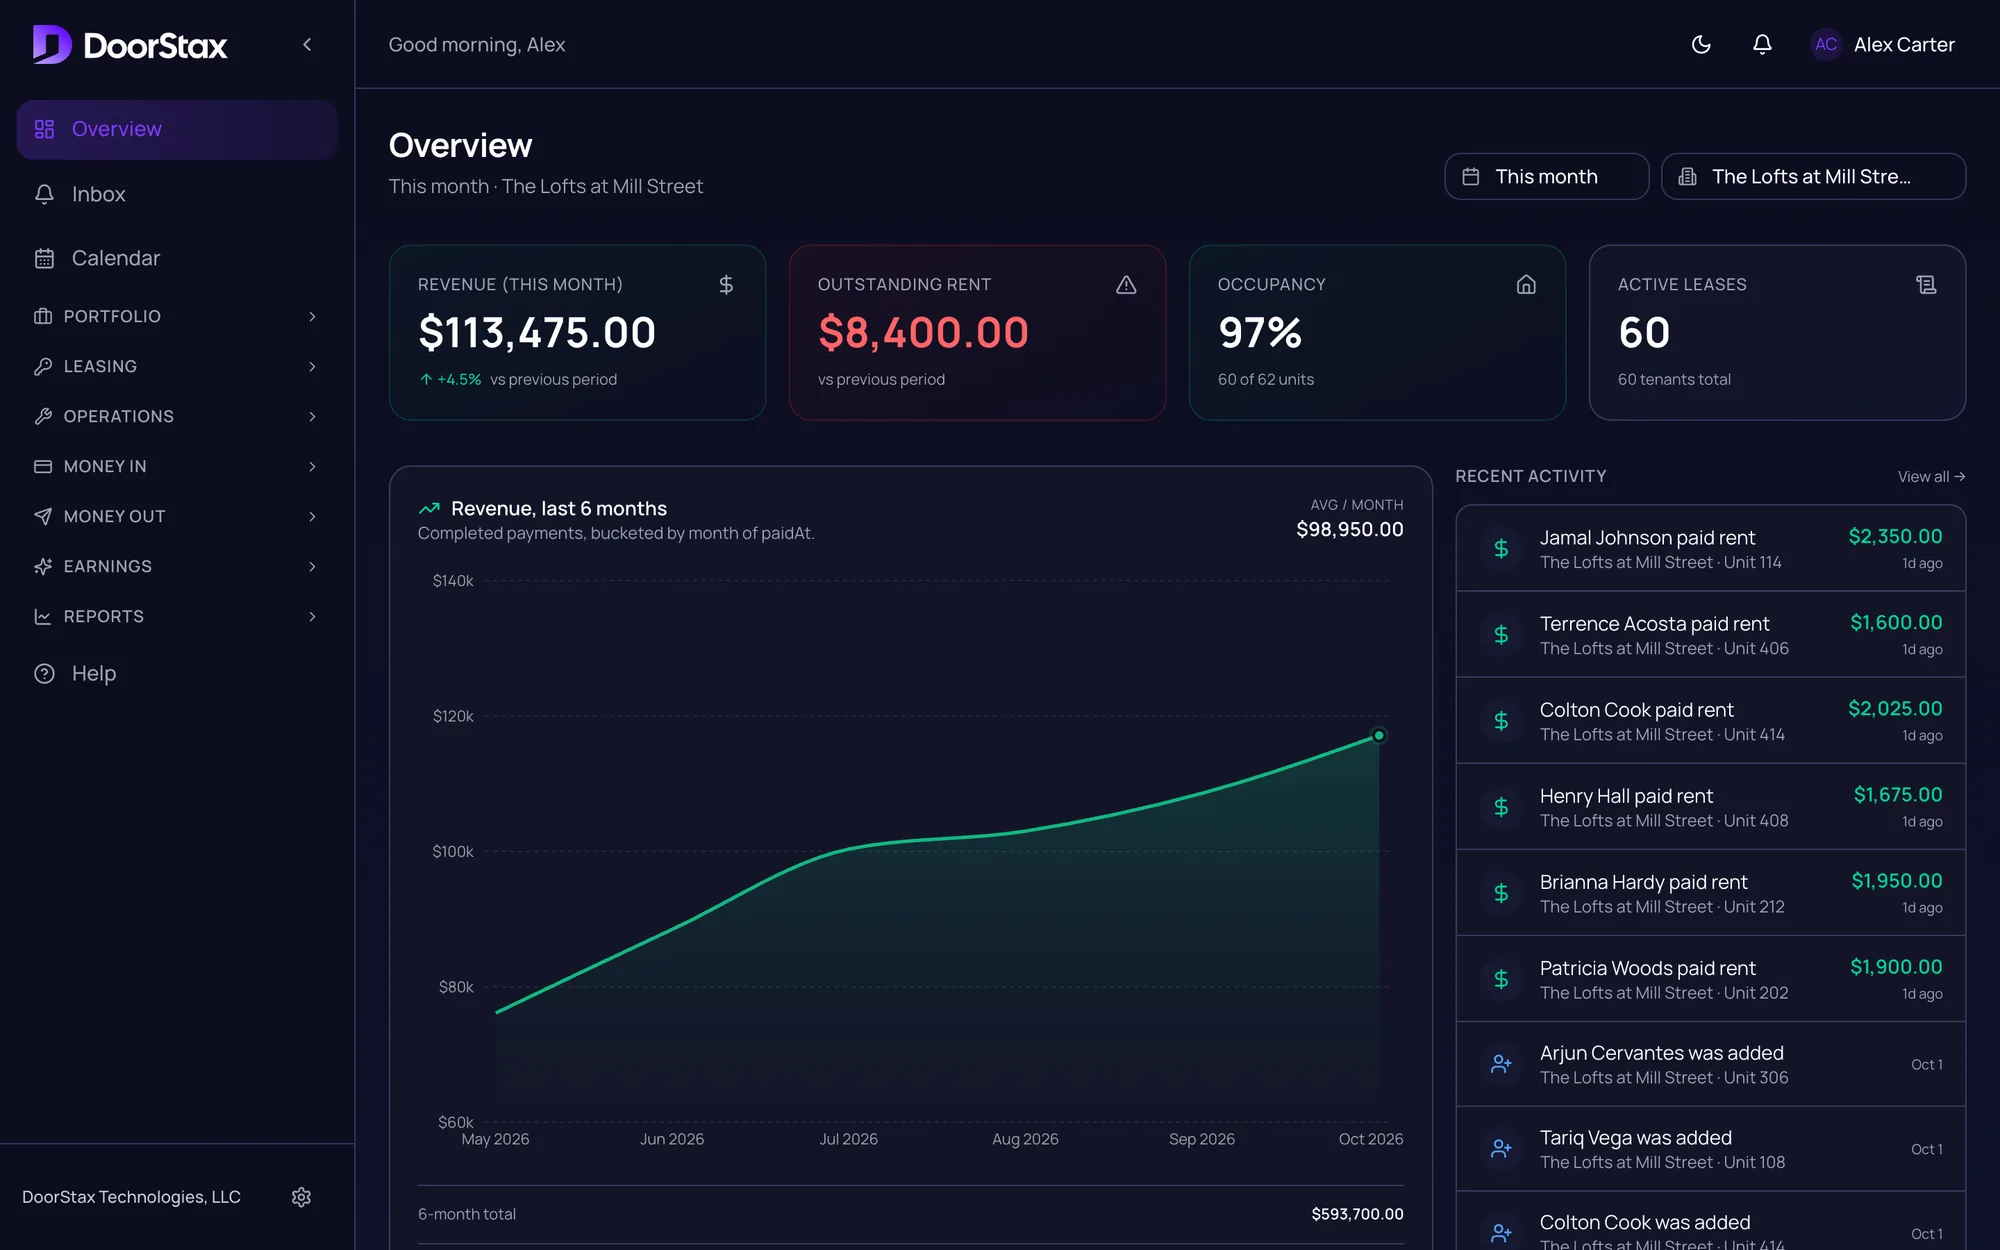The width and height of the screenshot is (2000, 1250).
Task: Click View all recent activity link
Action: [x=1931, y=477]
